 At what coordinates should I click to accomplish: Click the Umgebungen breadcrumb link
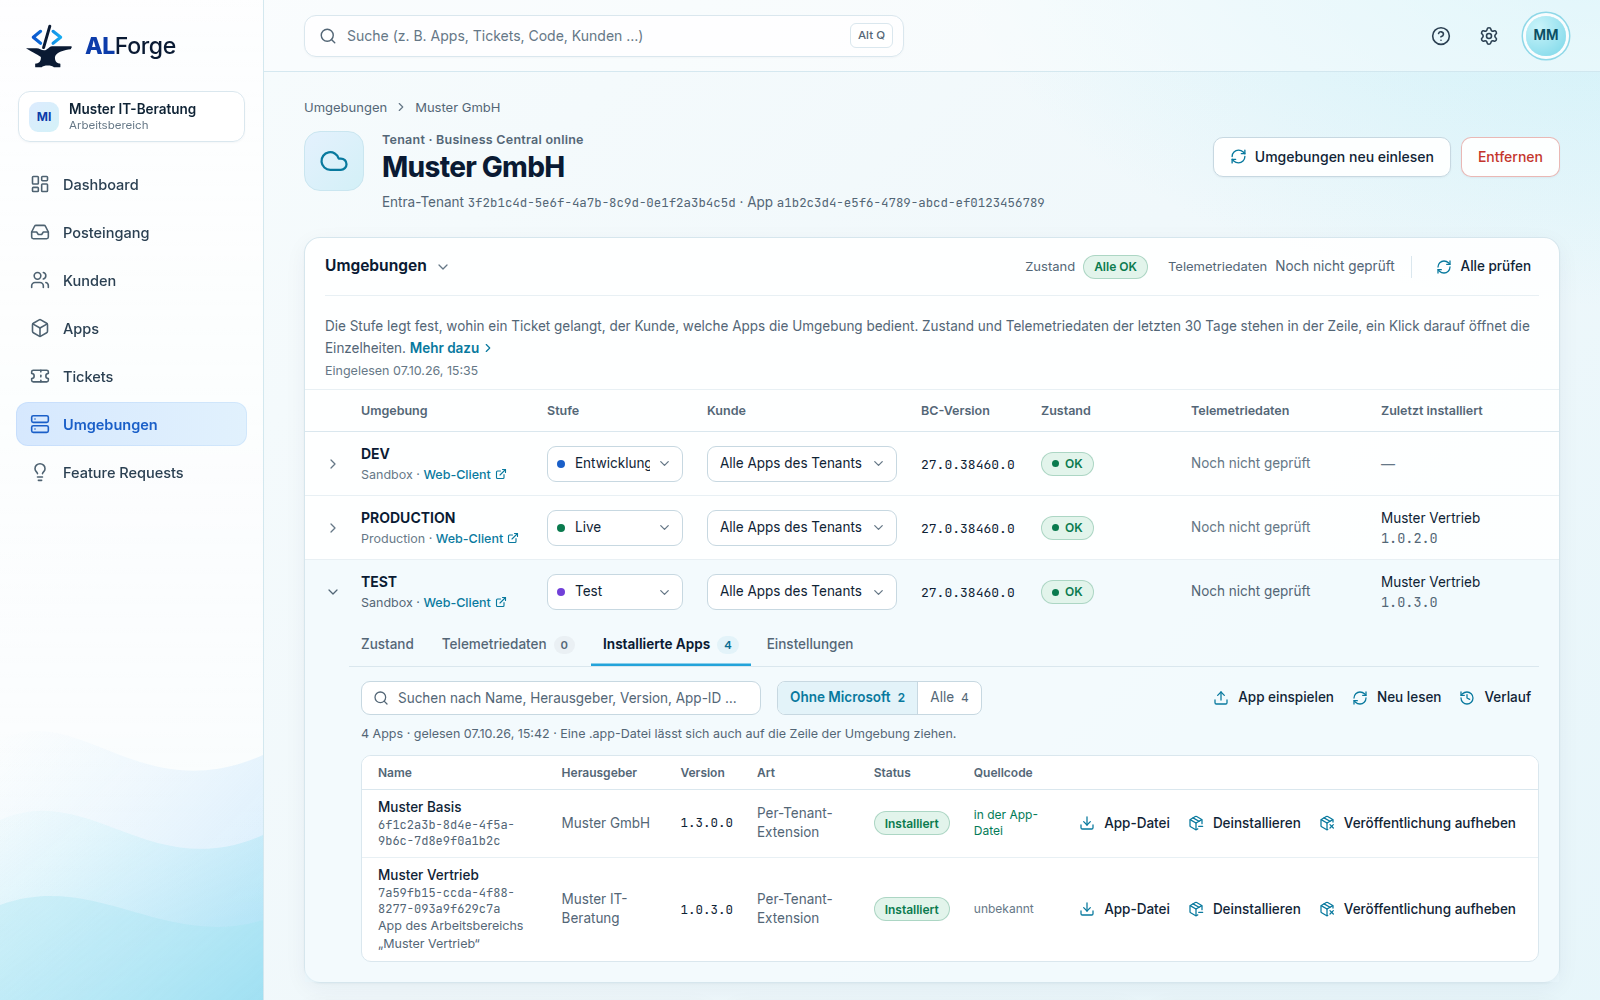345,108
